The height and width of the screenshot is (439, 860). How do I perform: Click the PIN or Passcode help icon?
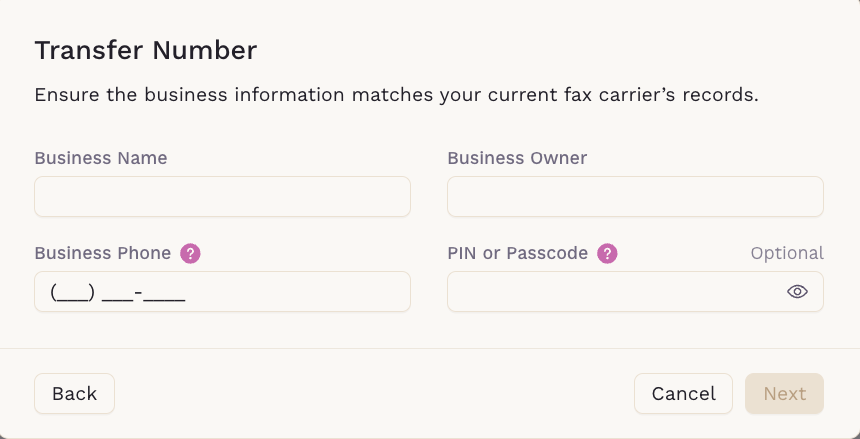pyautogui.click(x=607, y=254)
